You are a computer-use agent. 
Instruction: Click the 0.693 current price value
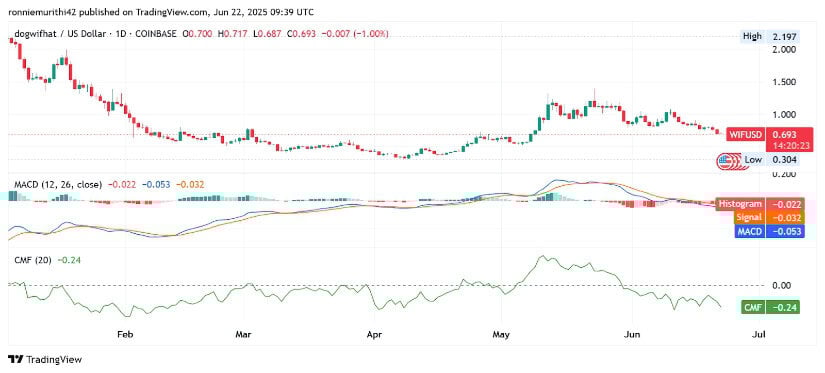point(784,135)
